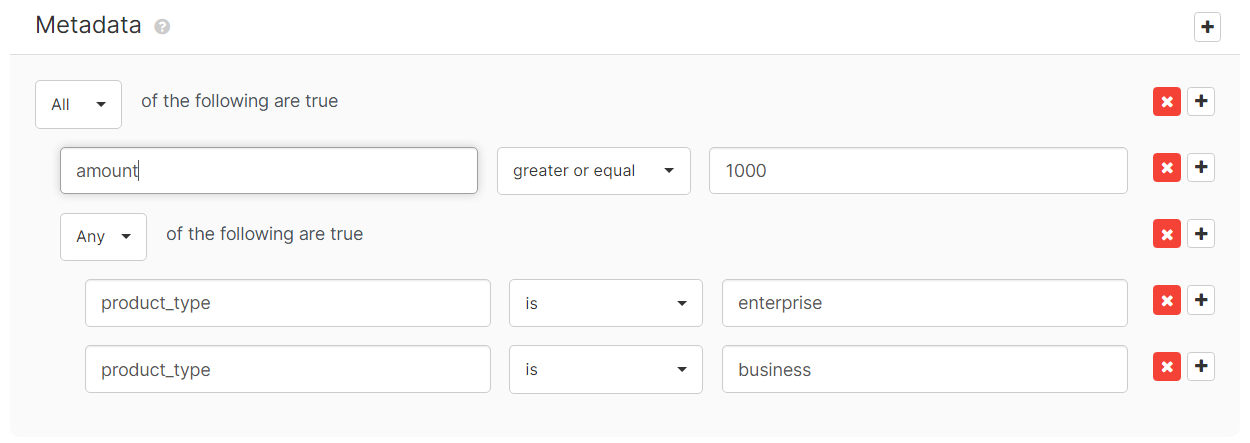Click the help icon beside Metadata heading
This screenshot has width=1250, height=443.
pos(162,27)
